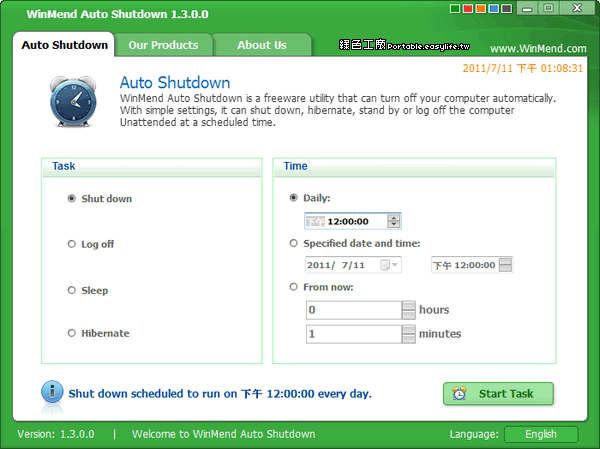Adjust the Daily time spinner arrows
Viewport: 600px width, 449px height.
[x=394, y=221]
